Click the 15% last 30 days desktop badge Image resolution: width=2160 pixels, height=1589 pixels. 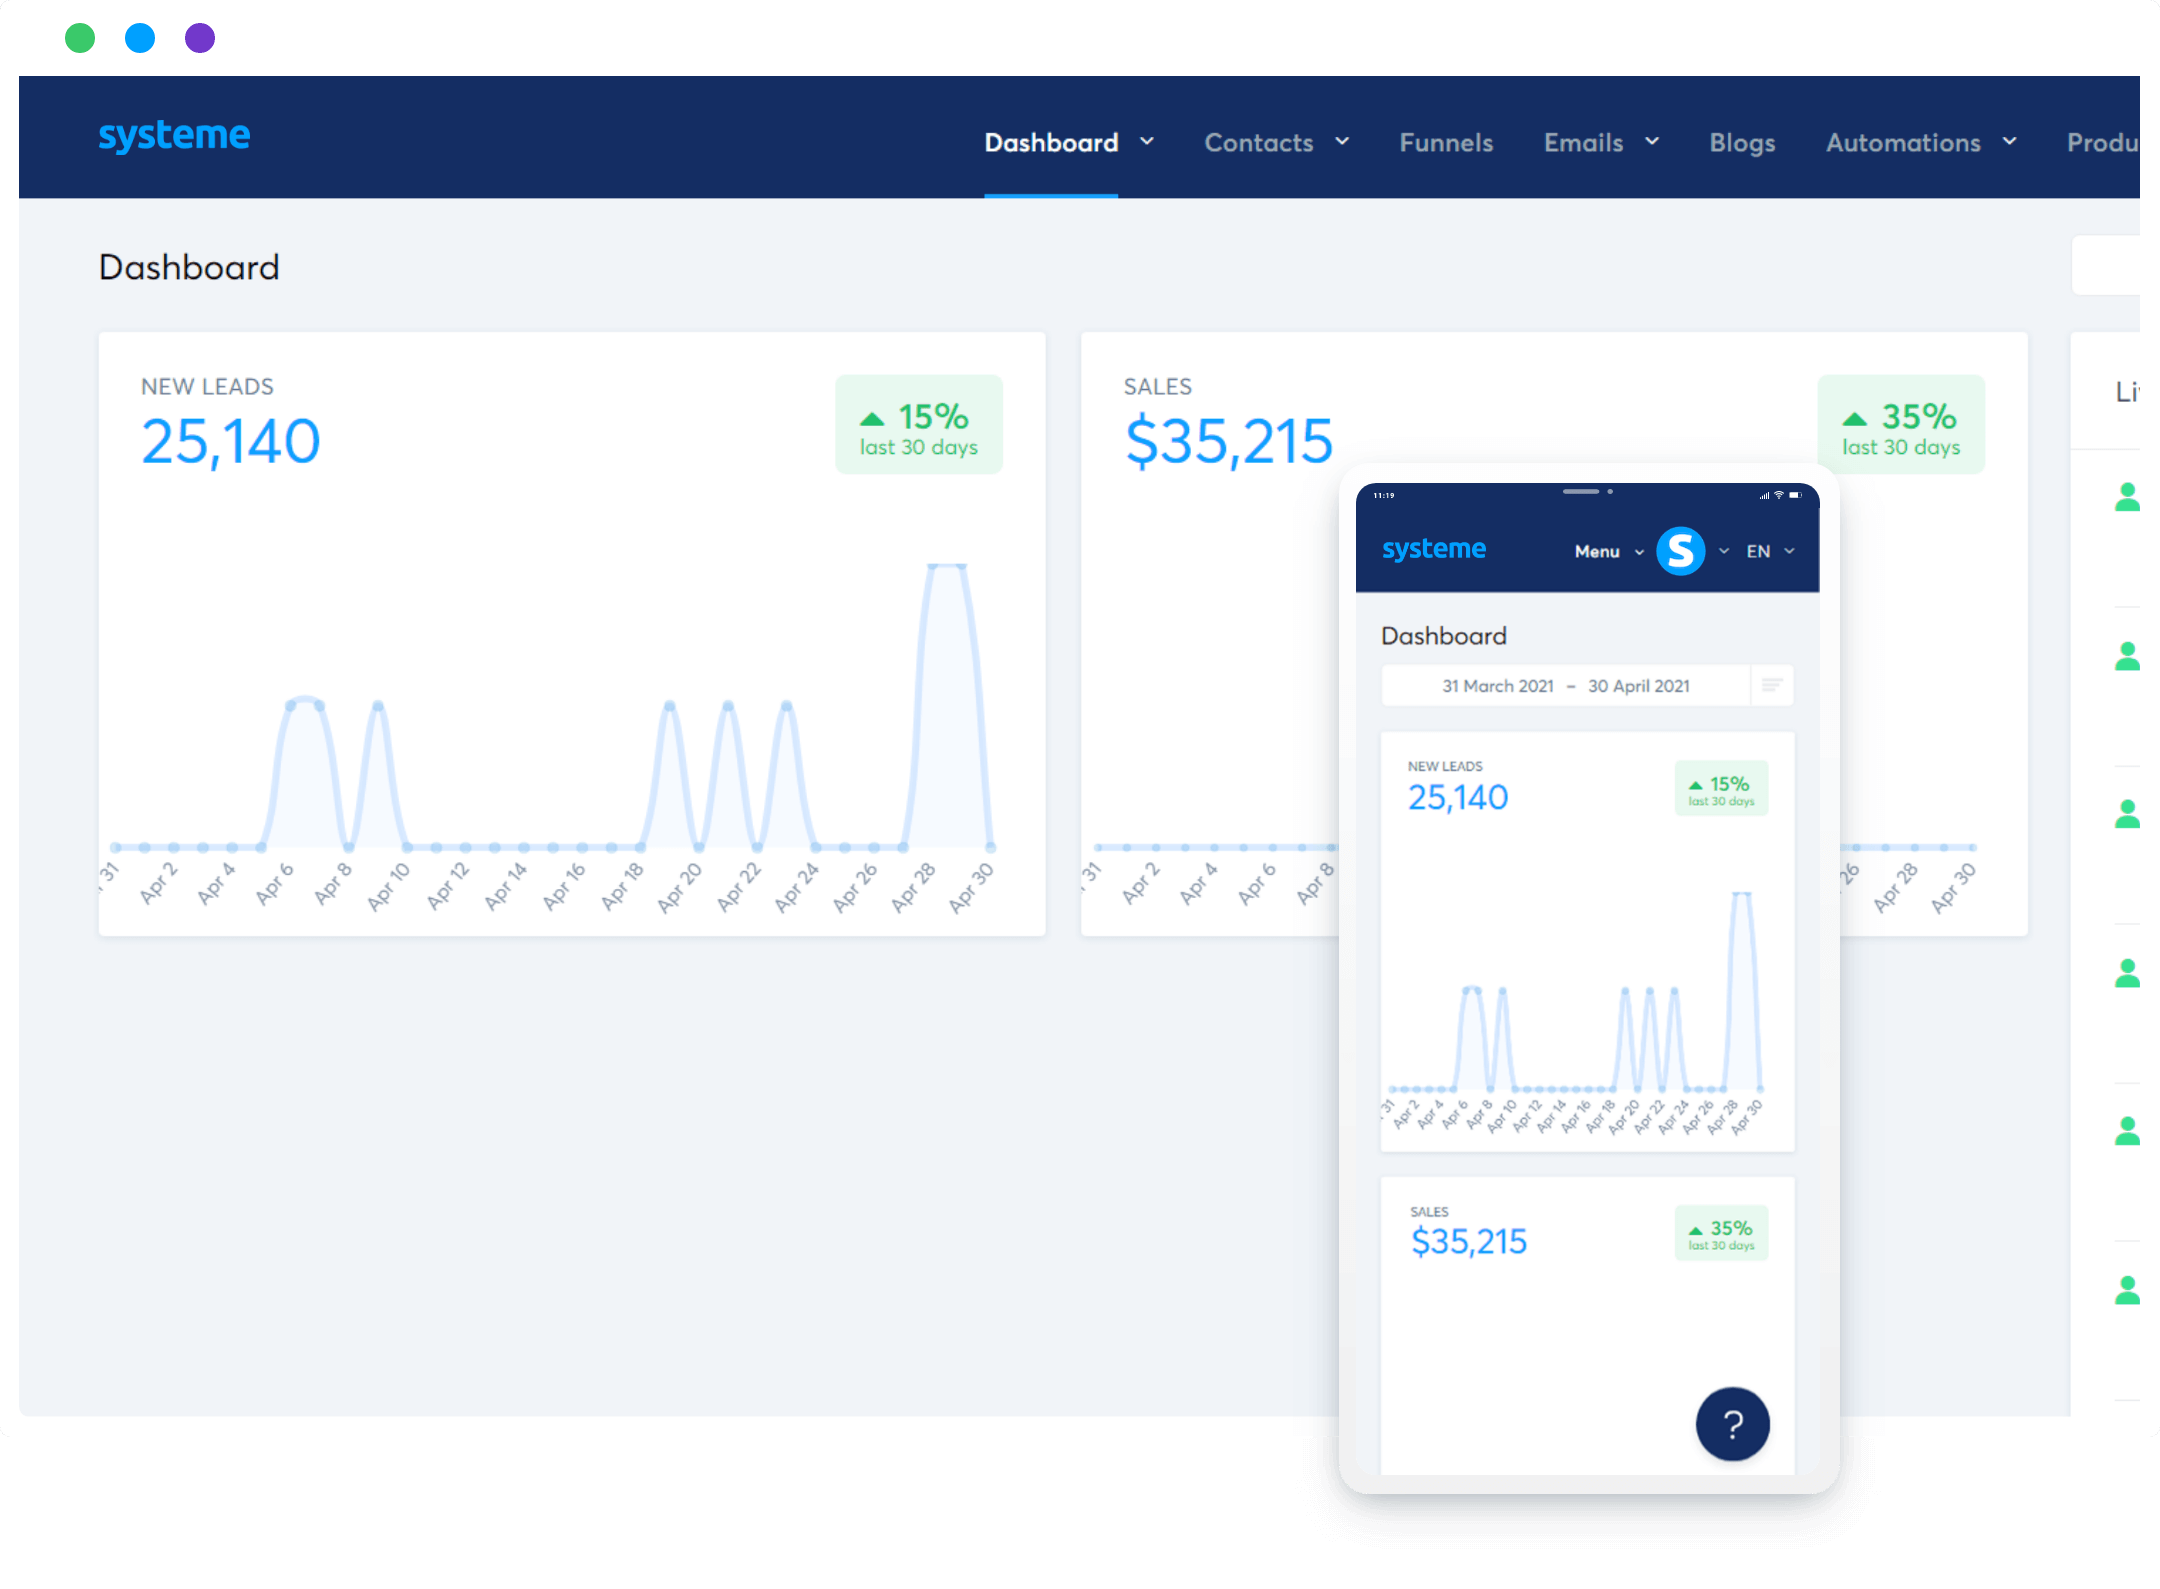click(x=918, y=425)
